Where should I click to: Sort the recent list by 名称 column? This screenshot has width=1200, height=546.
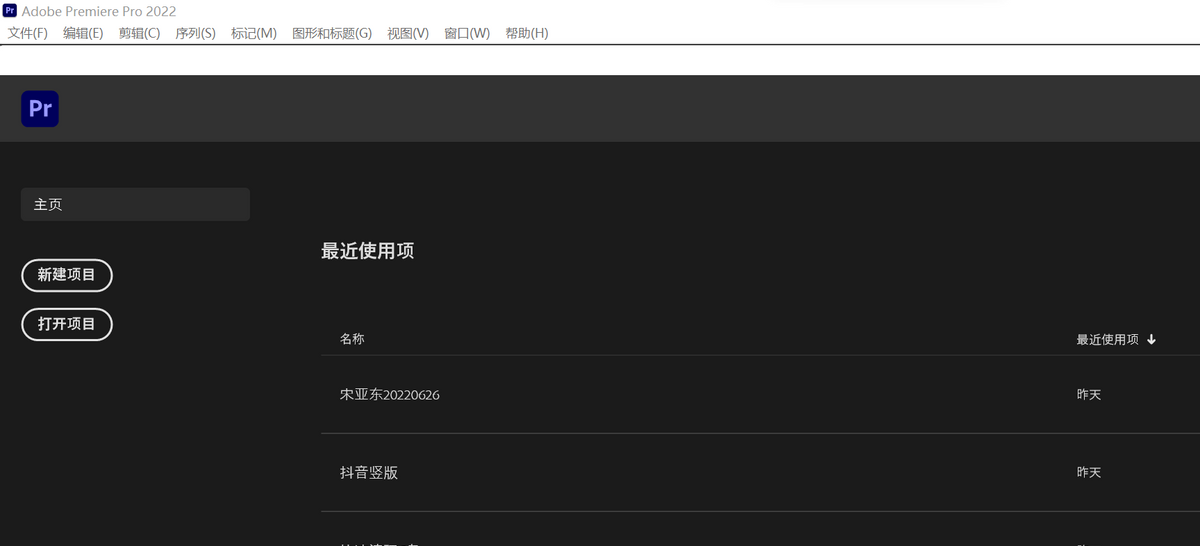point(352,339)
